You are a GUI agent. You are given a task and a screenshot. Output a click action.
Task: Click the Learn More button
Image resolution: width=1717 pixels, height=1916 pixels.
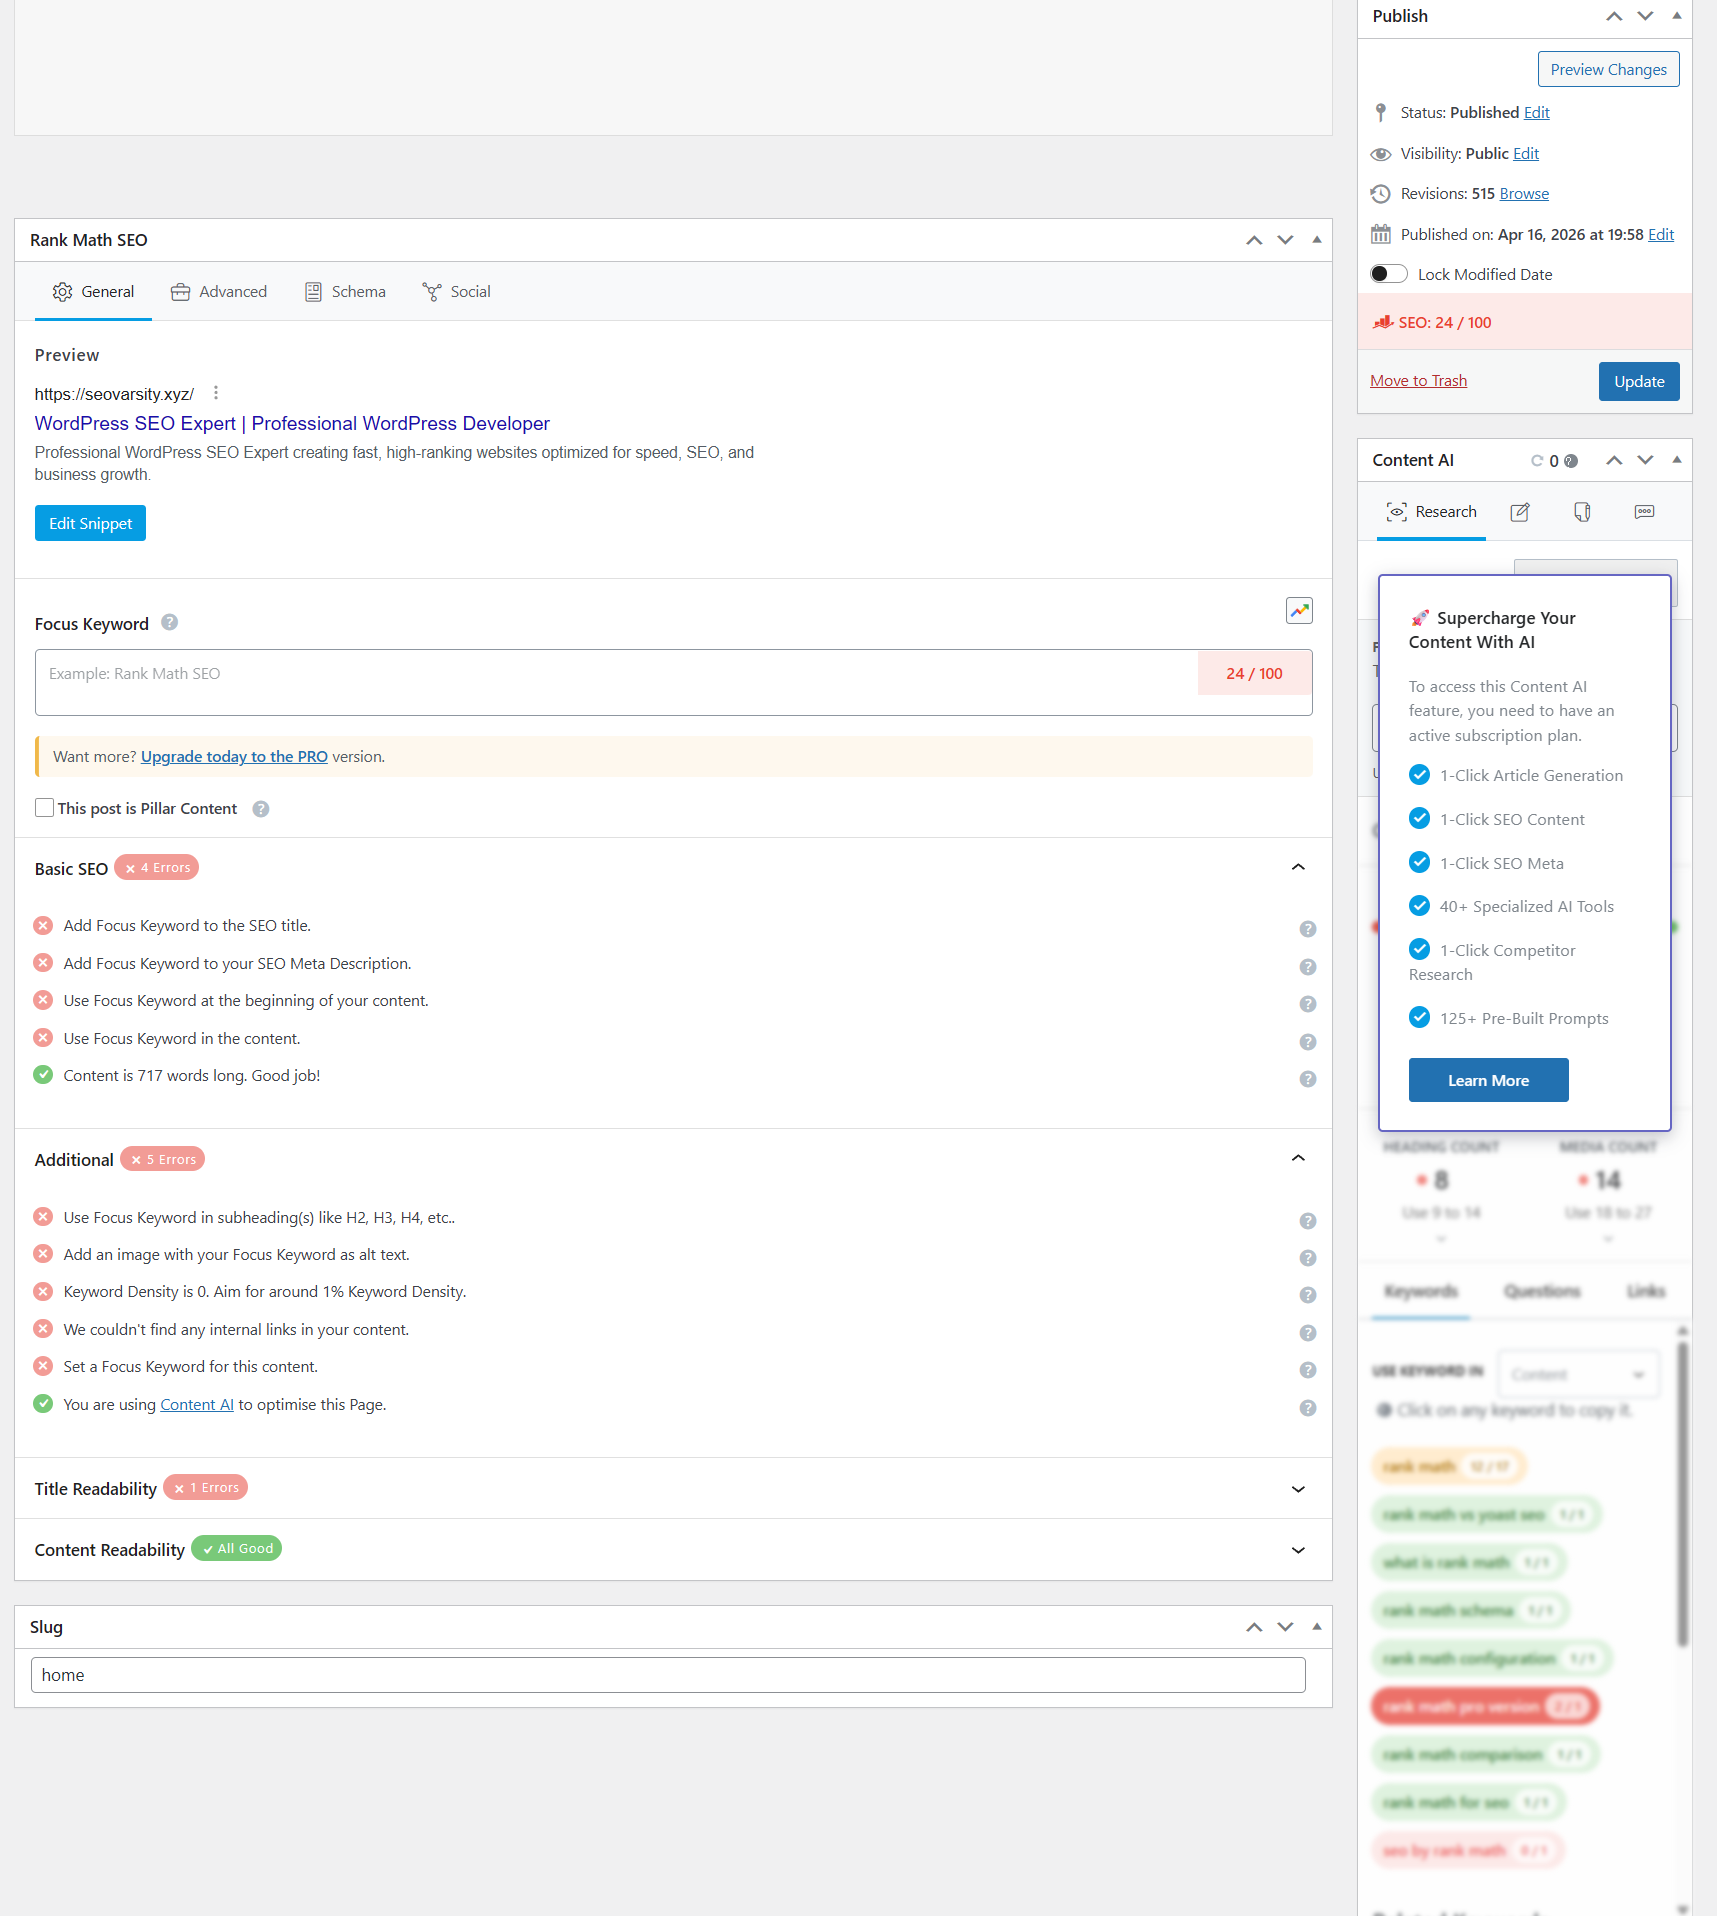pyautogui.click(x=1488, y=1080)
